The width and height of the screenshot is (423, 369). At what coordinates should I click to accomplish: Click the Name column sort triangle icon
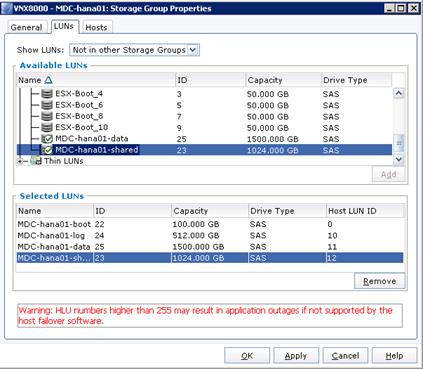click(x=48, y=80)
